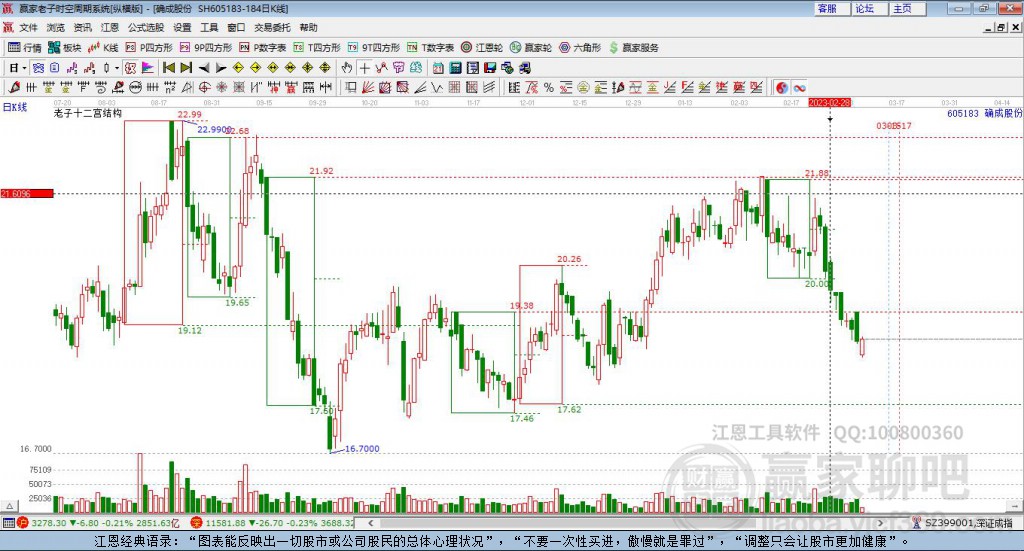The width and height of the screenshot is (1024, 551).
Task: Open the 帮助 menu
Action: click(308, 27)
